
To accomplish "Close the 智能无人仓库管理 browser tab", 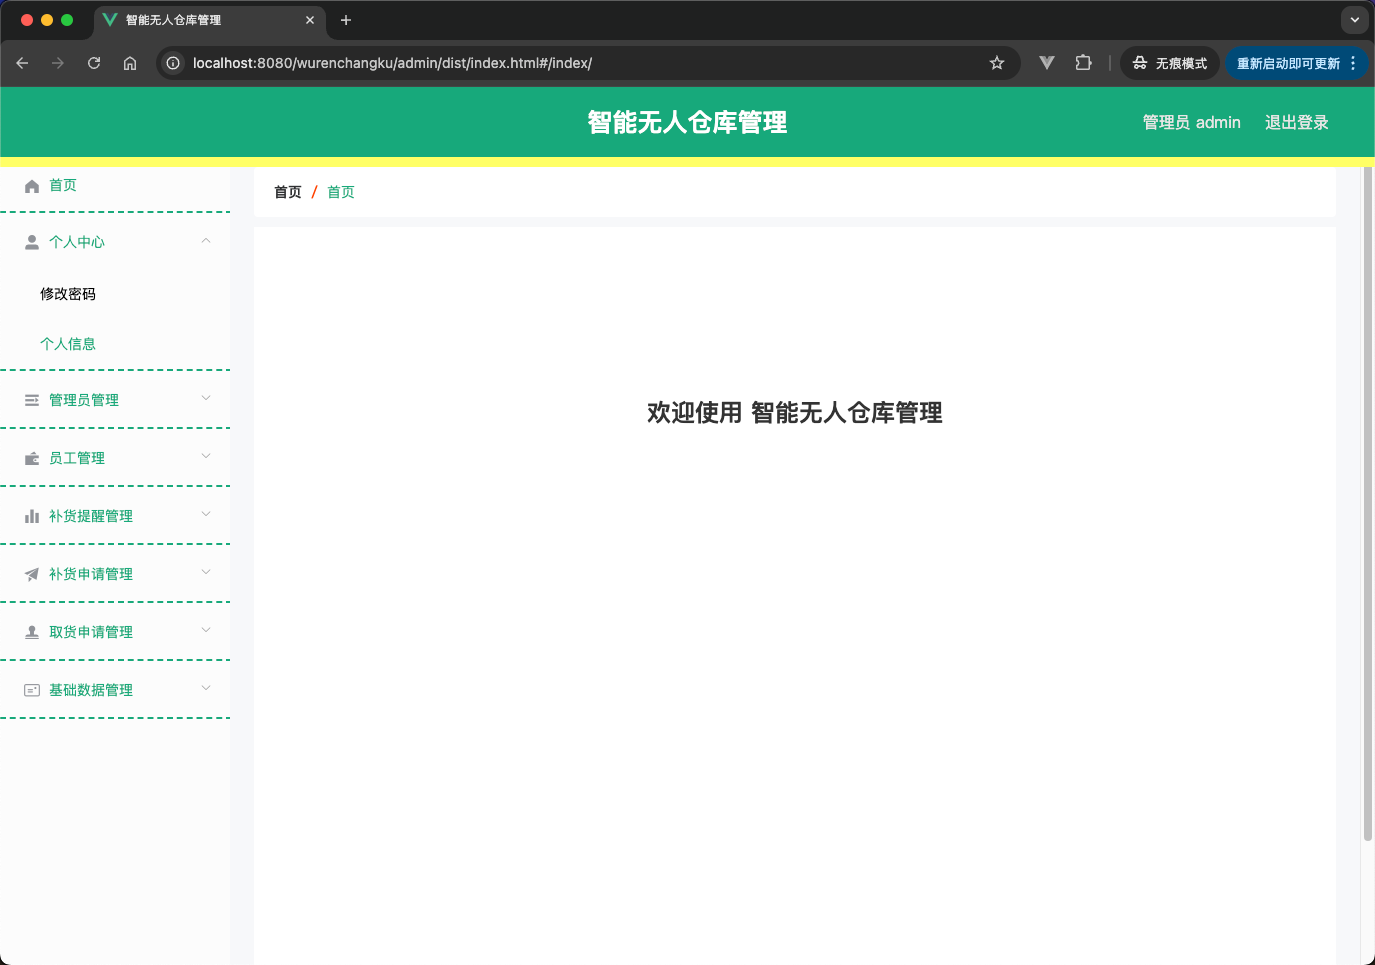I will [x=310, y=20].
